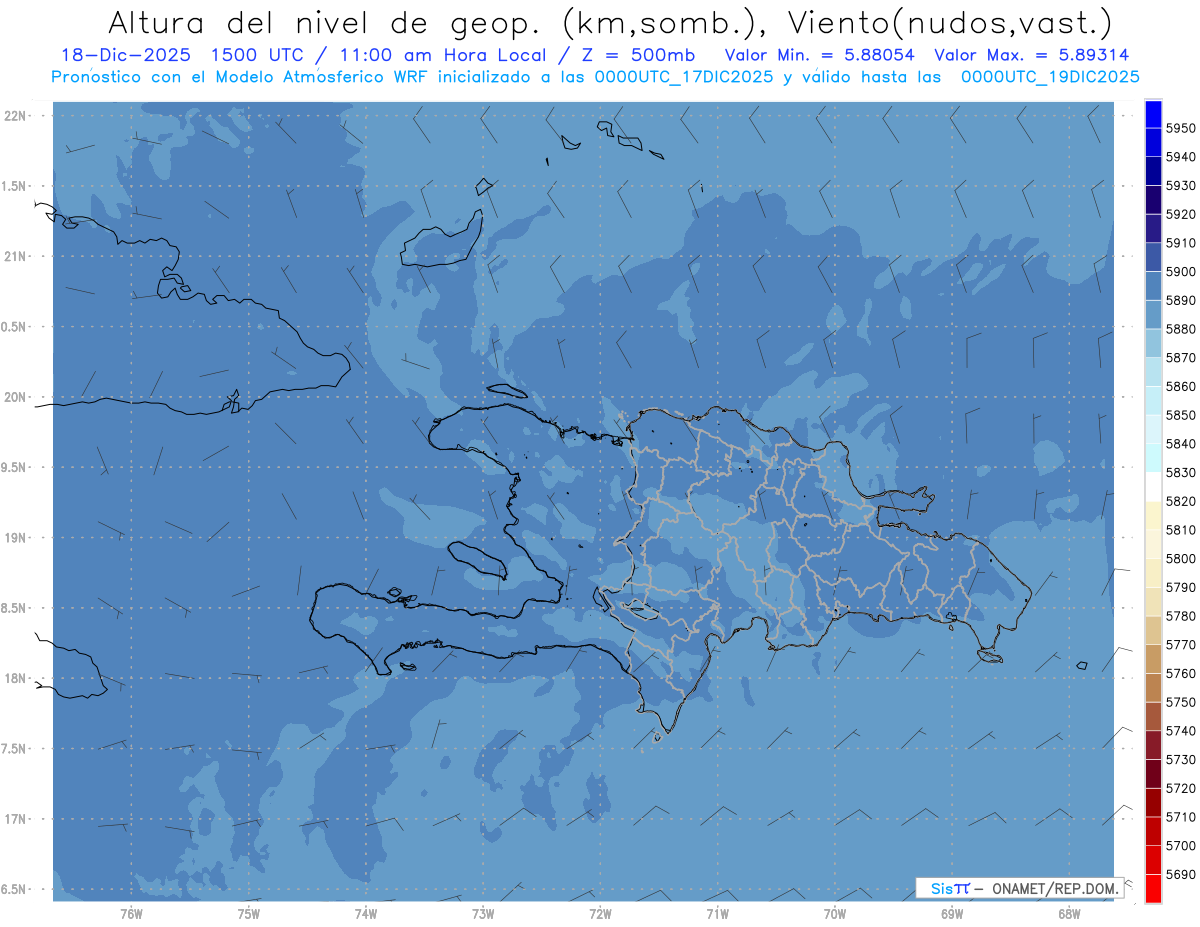Click the initialization time '0000UTC_17DIC2025'
Image resolution: width=1200 pixels, height=927 pixels.
(x=686, y=77)
